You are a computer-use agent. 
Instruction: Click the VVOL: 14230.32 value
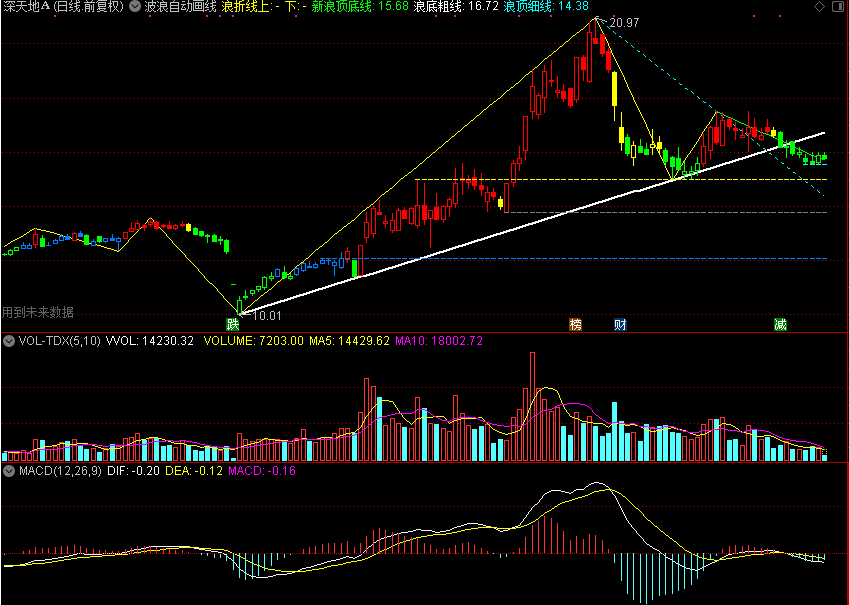(x=149, y=341)
